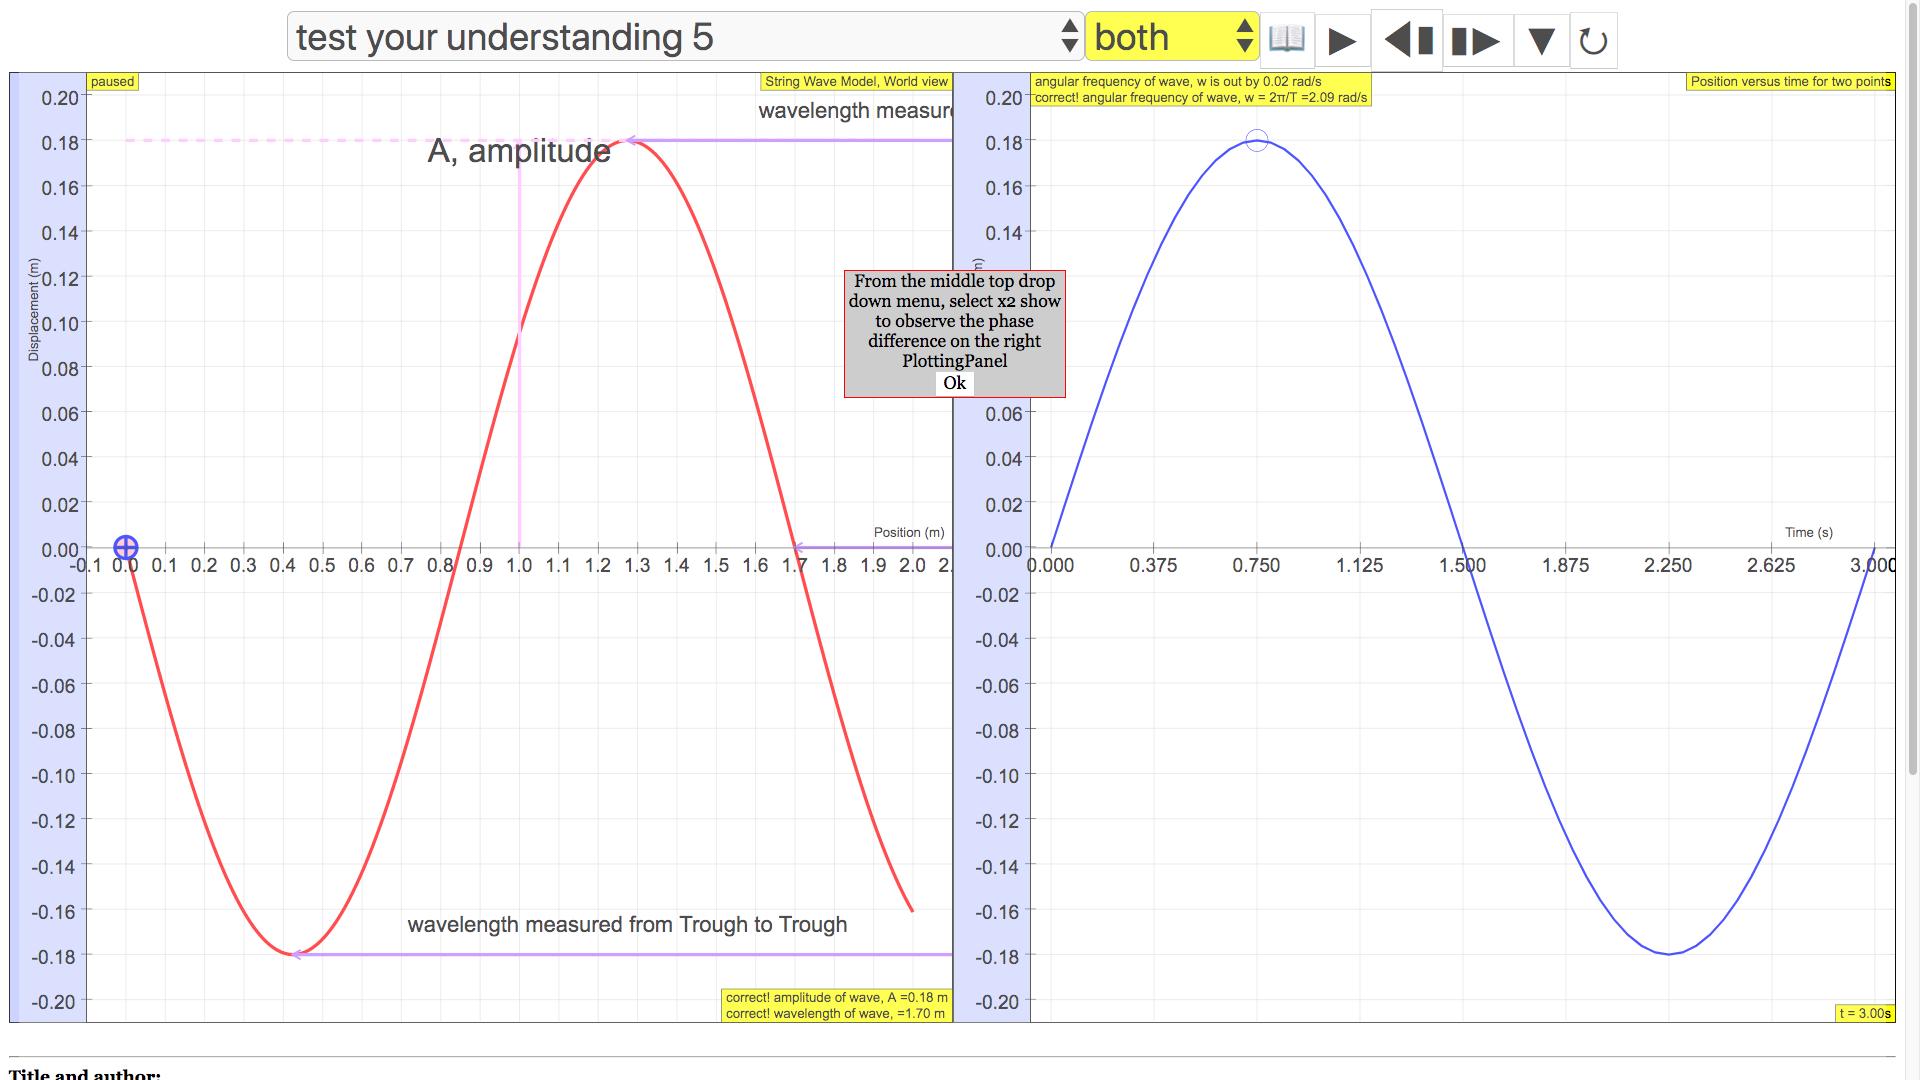Click the 'Position (m)' axis label
This screenshot has height=1080, width=1920.
click(909, 532)
